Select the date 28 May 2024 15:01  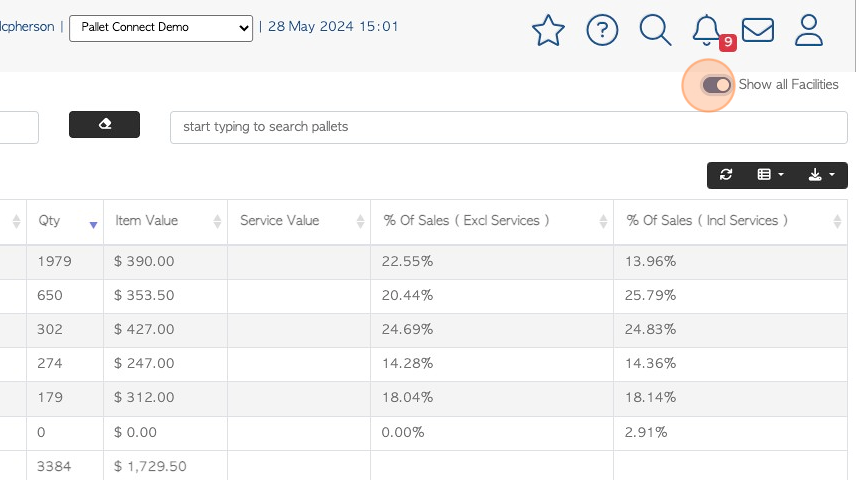point(333,27)
